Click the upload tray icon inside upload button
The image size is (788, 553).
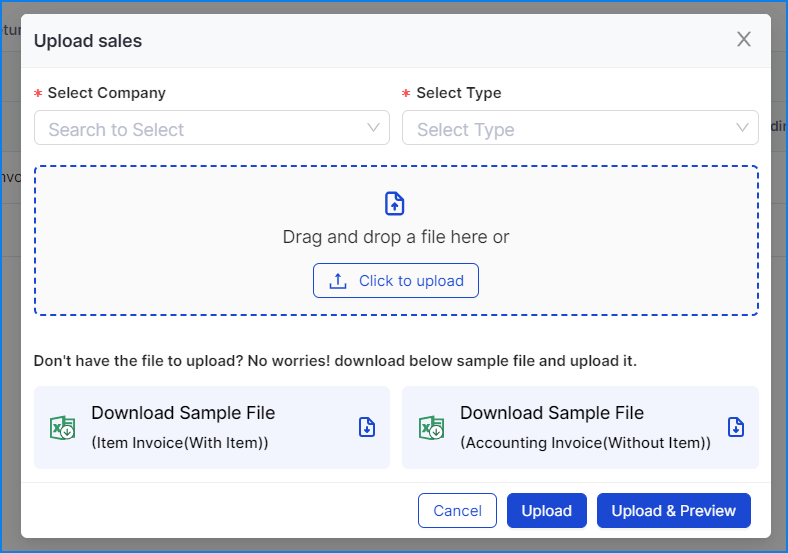click(338, 281)
